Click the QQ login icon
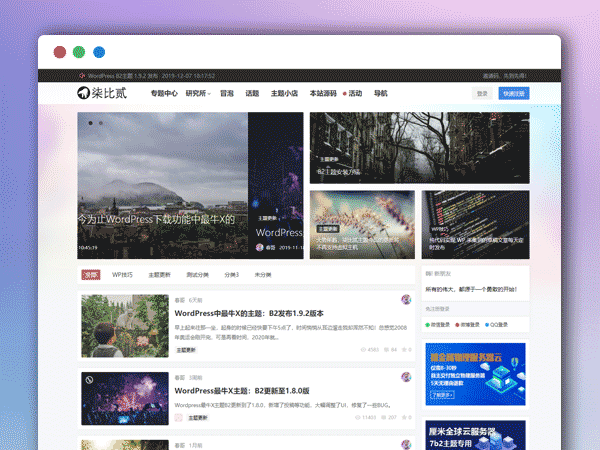The image size is (600, 450). click(485, 324)
